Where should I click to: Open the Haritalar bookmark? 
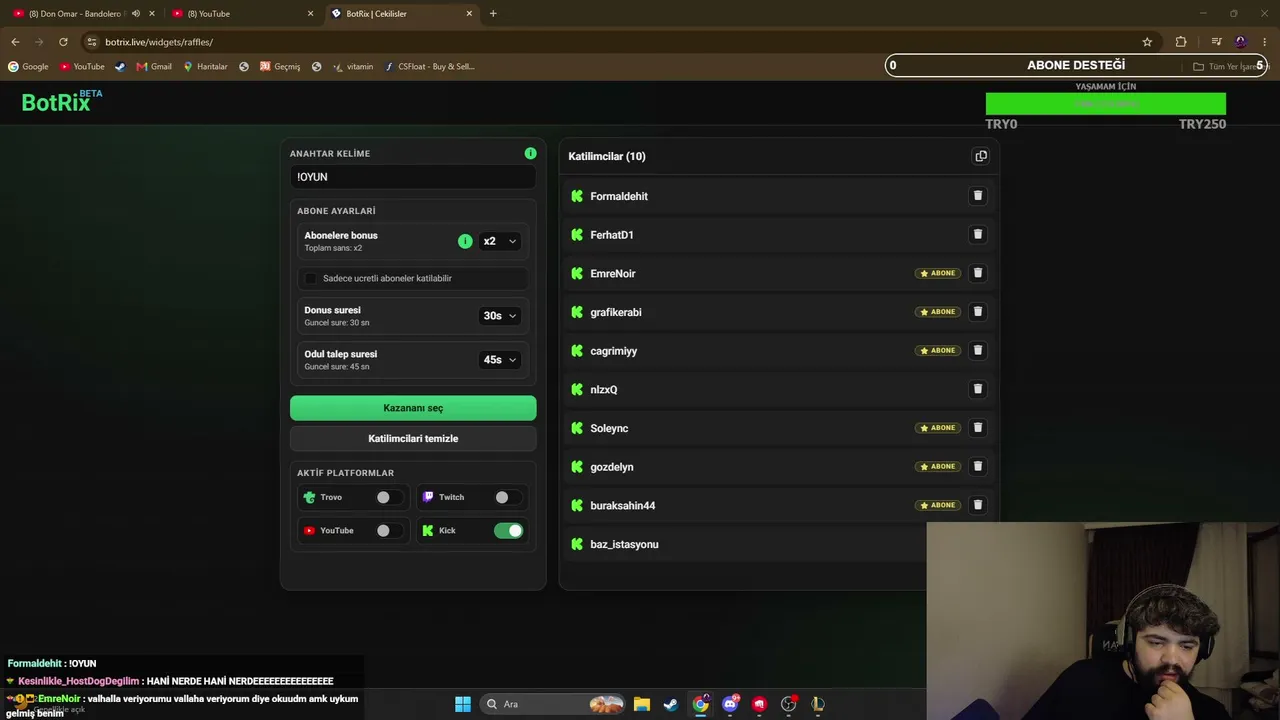205,67
